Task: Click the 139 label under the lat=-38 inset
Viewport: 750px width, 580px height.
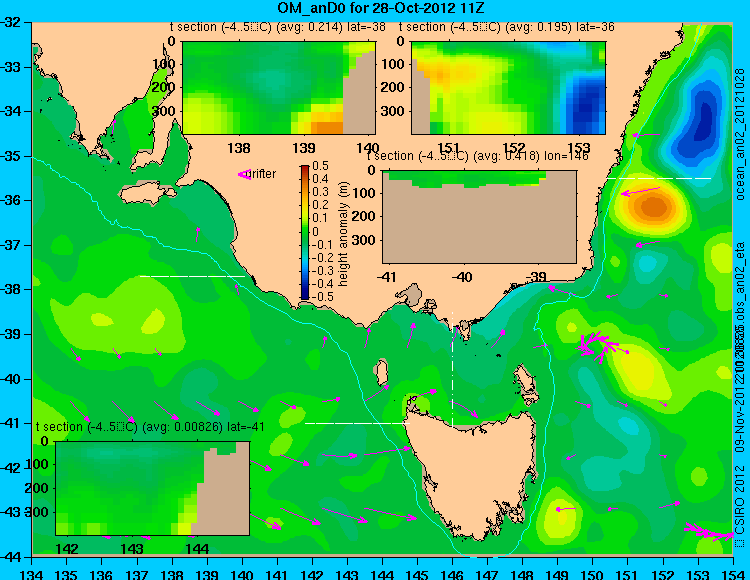Action: pos(304,148)
